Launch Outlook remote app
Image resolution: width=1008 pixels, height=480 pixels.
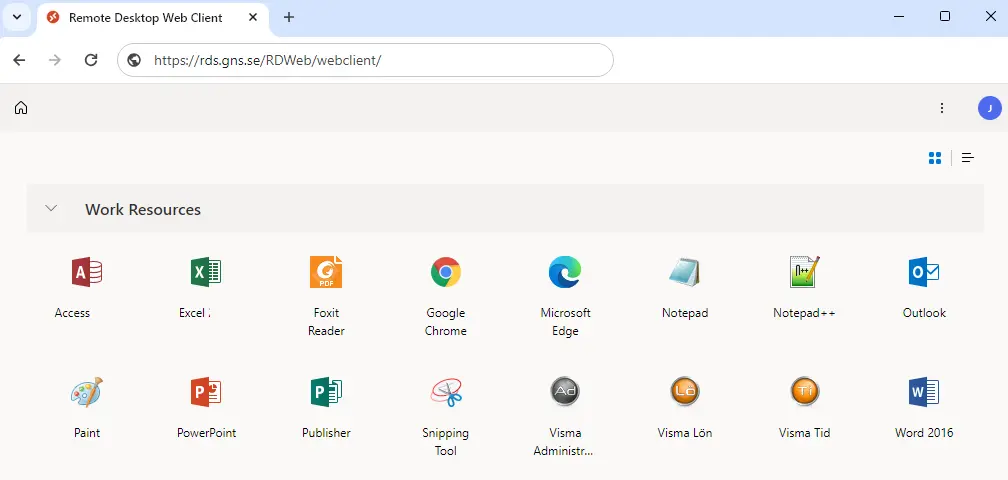(924, 272)
